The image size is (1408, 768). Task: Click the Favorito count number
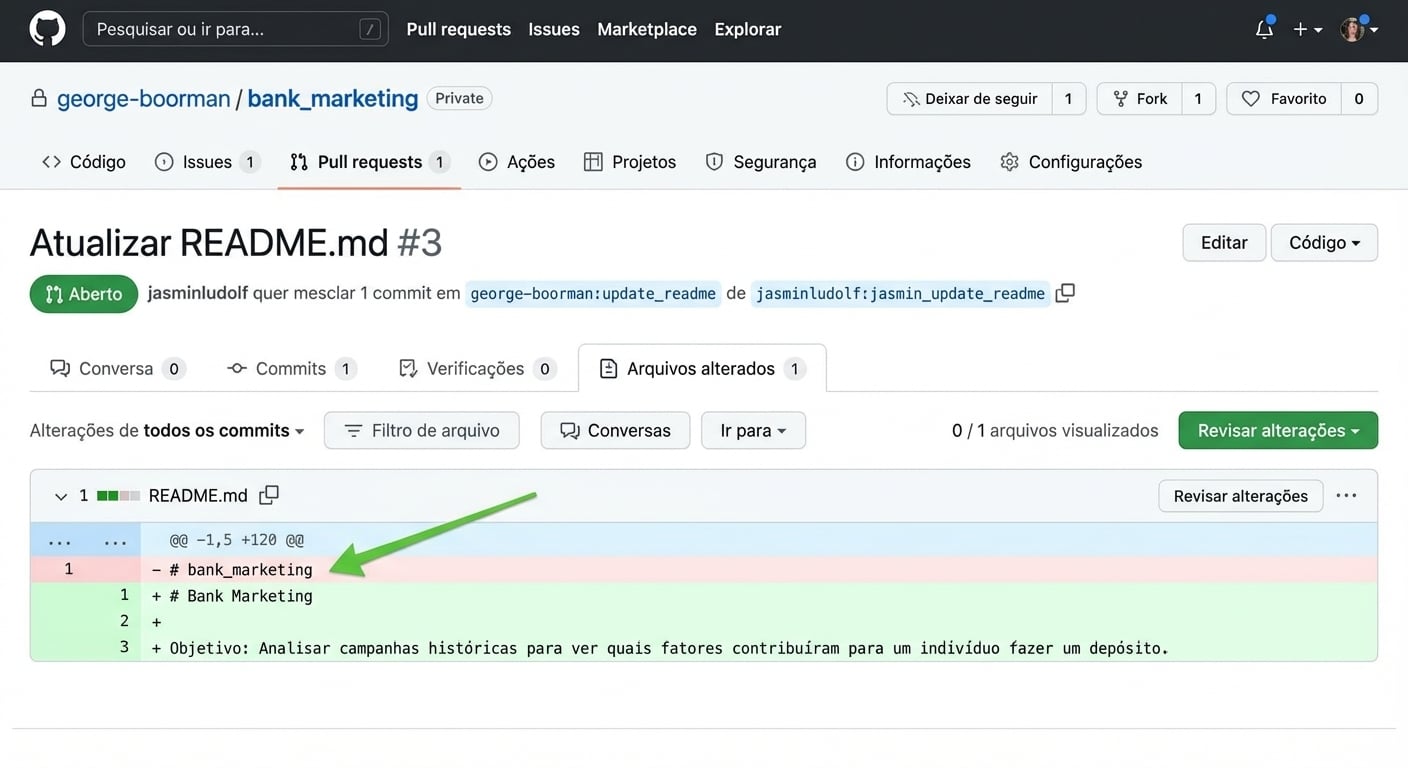(x=1359, y=99)
